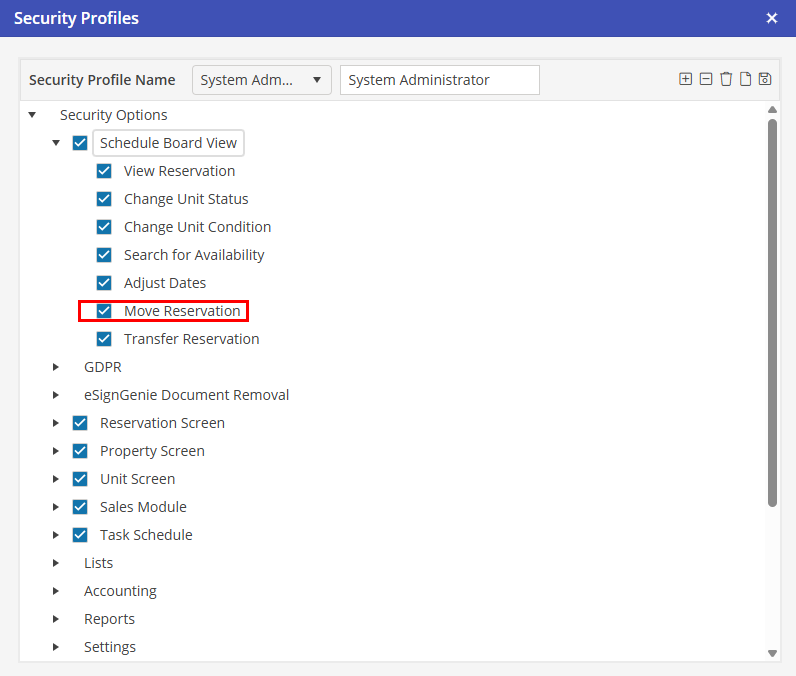
Task: Create new profile with the blank page icon
Action: click(745, 79)
